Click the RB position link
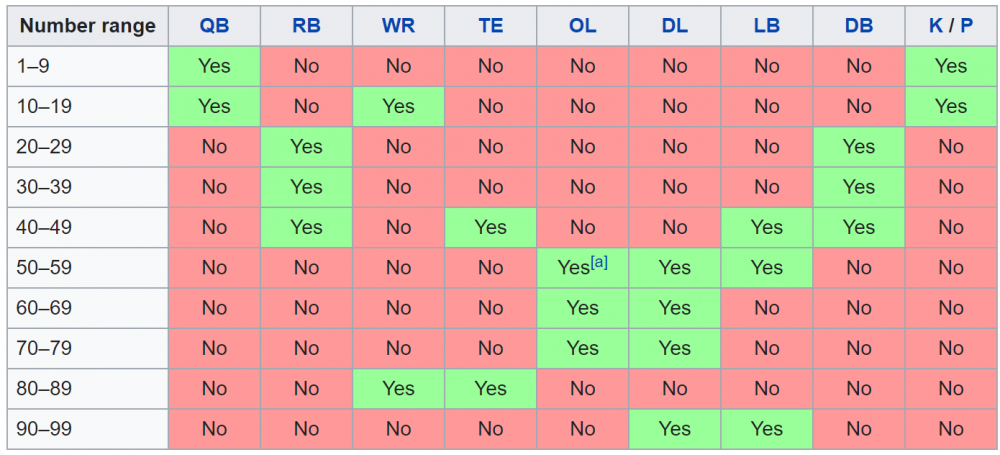The height and width of the screenshot is (455, 1000). pyautogui.click(x=306, y=26)
